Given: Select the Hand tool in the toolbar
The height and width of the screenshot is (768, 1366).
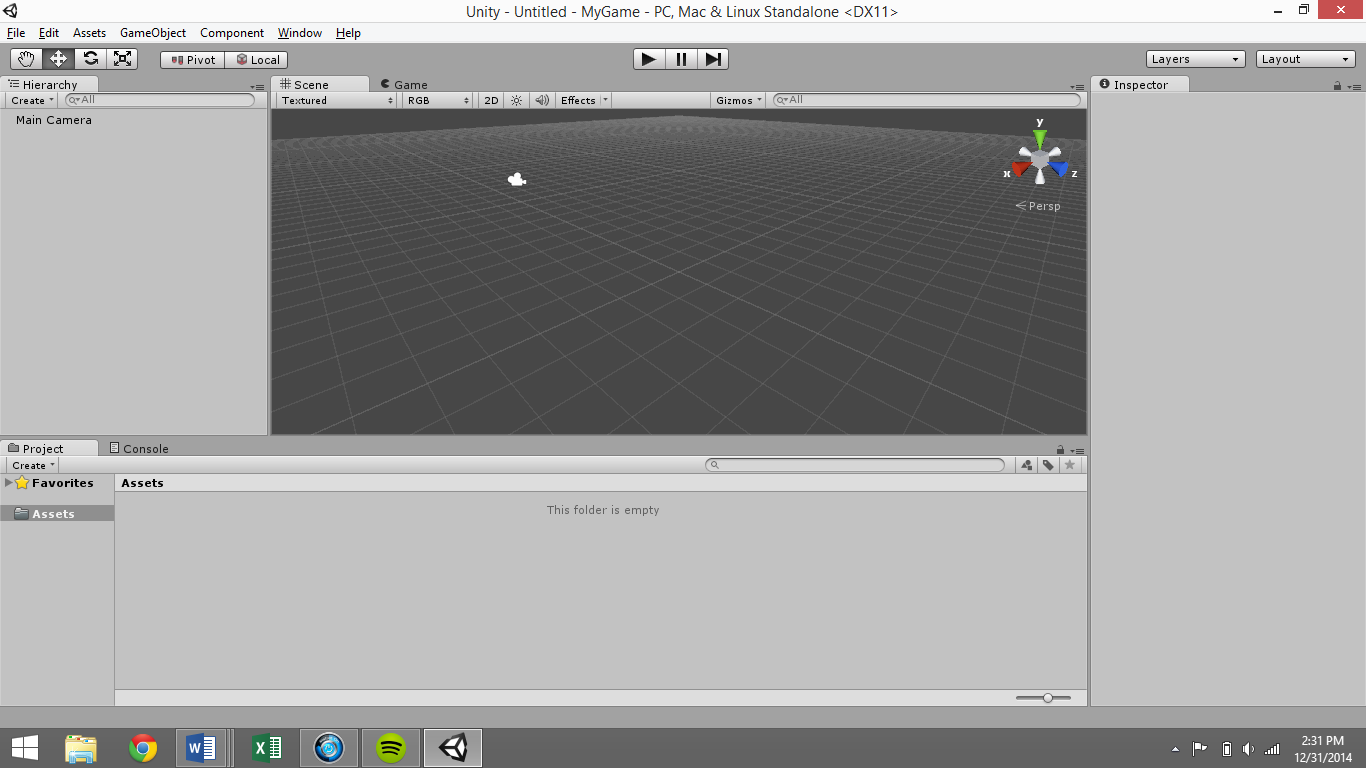Looking at the screenshot, I should coord(26,59).
